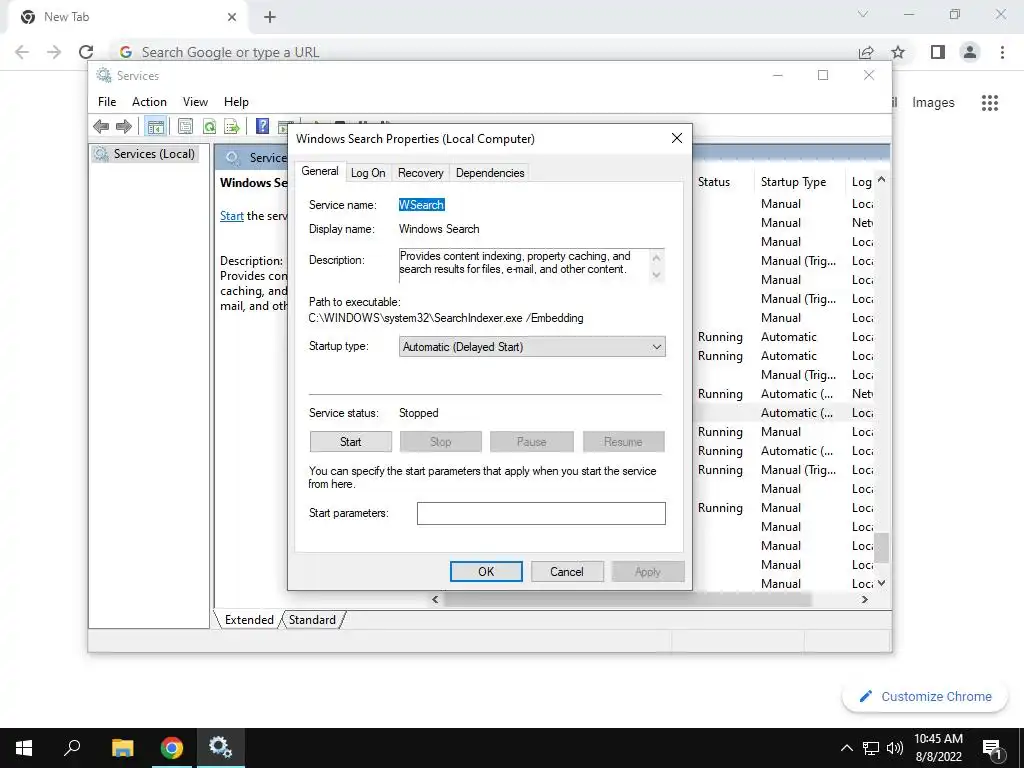Switch to the Recovery tab
1024x768 pixels.
pyautogui.click(x=421, y=173)
